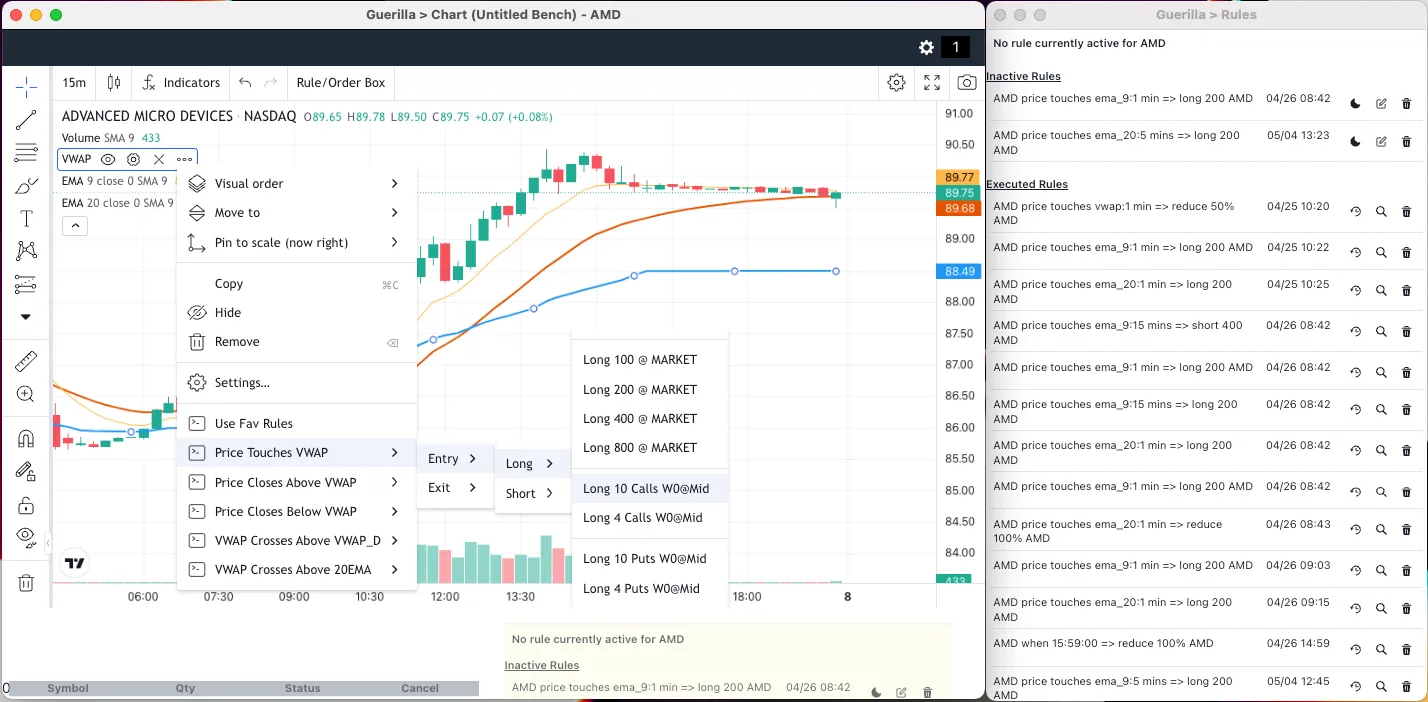Toggle stay in drawing mode pencil-lock

[26, 472]
